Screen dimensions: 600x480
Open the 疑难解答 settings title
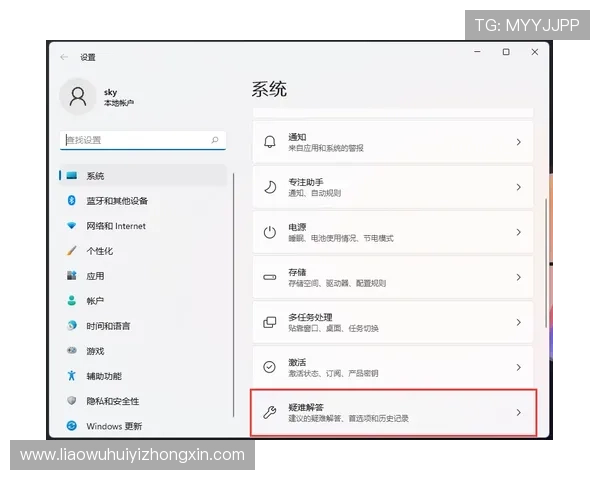(306, 407)
